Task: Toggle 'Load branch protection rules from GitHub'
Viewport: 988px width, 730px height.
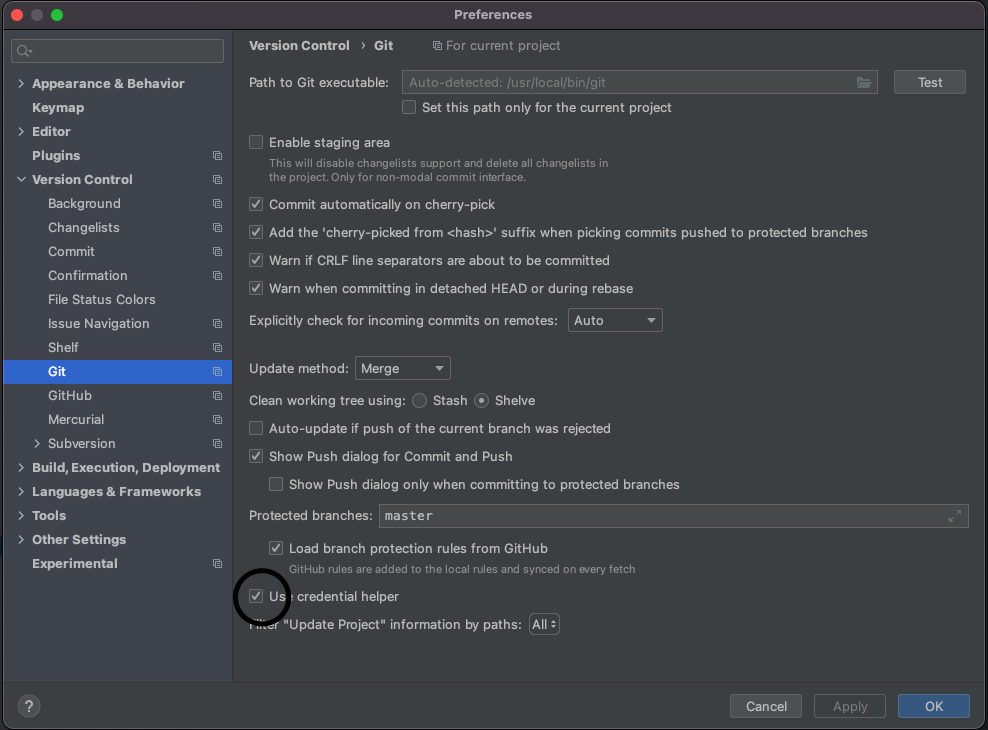Action: pyautogui.click(x=276, y=548)
